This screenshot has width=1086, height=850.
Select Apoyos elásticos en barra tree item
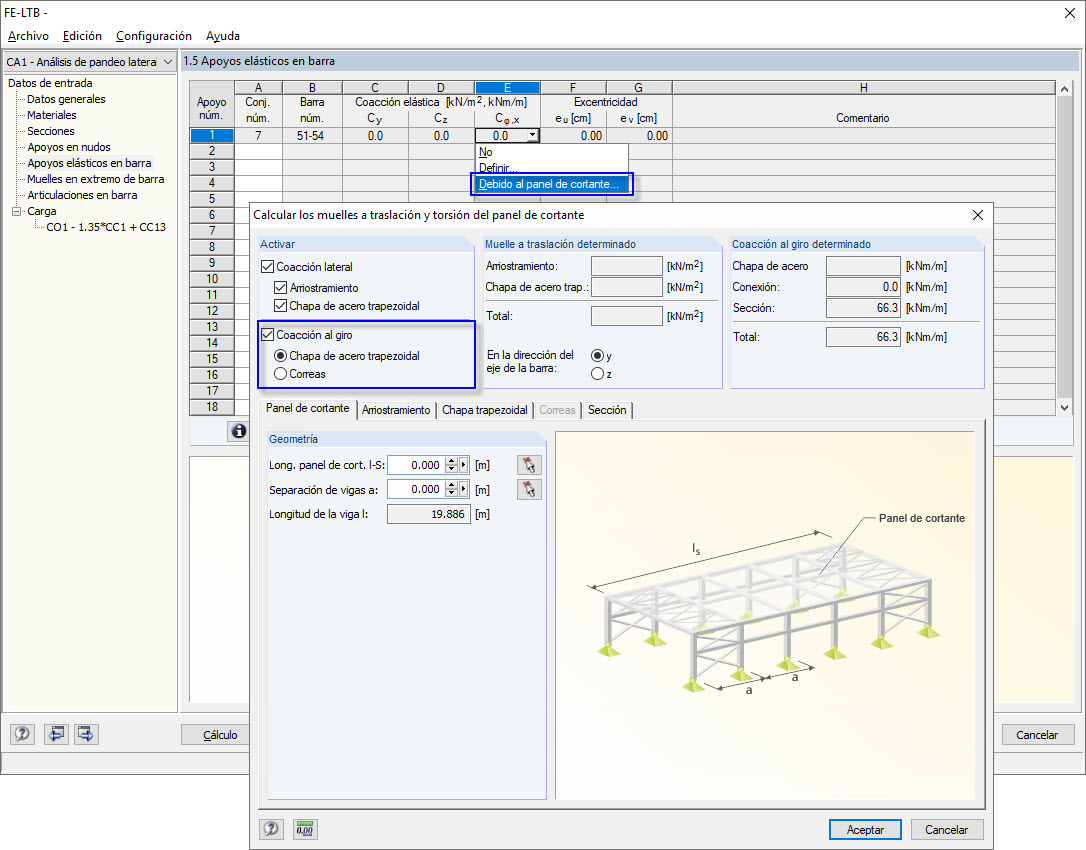(89, 163)
